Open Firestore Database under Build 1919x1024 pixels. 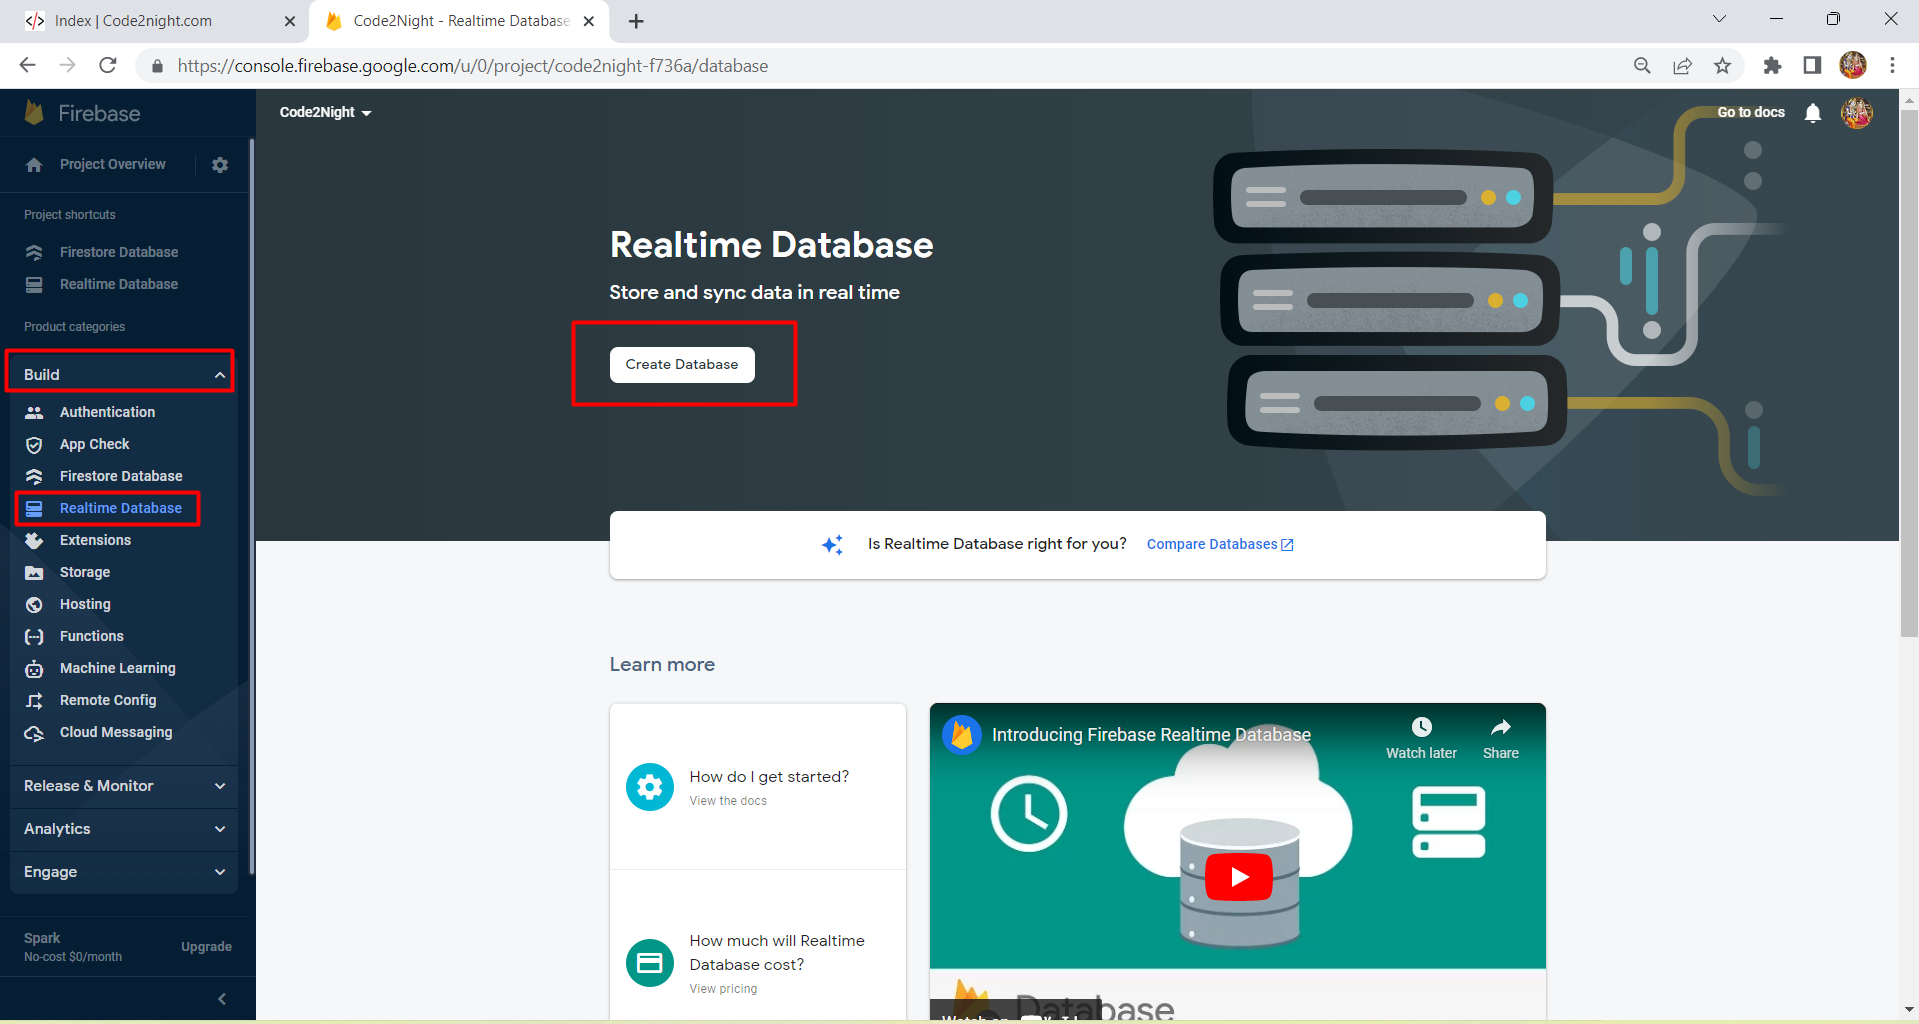click(x=121, y=476)
